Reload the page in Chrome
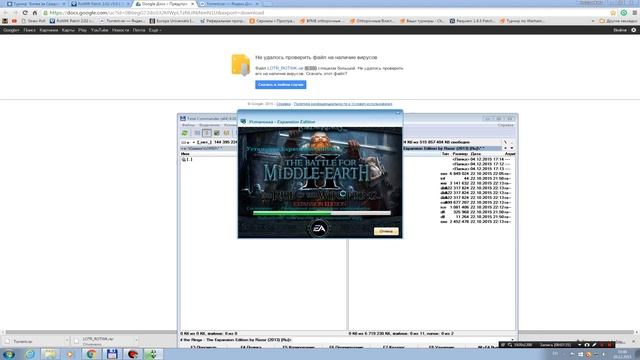640x360 pixels. click(x=25, y=13)
